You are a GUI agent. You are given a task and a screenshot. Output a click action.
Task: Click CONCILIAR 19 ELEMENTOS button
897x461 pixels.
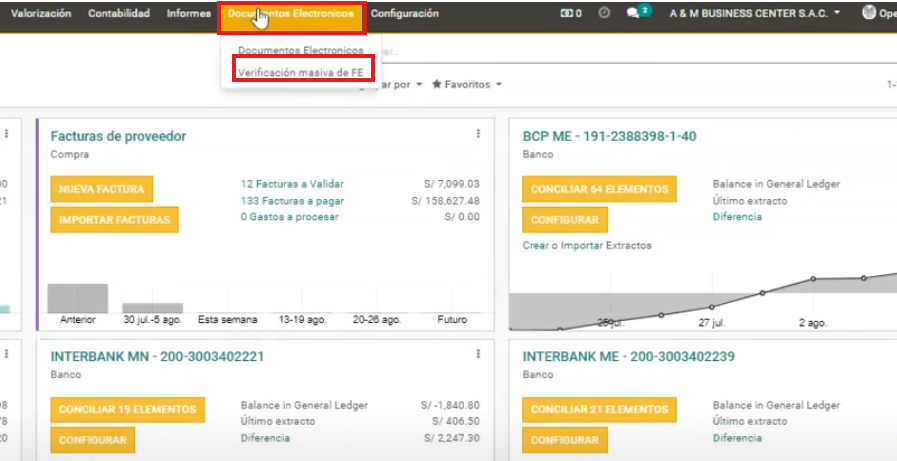tap(128, 410)
